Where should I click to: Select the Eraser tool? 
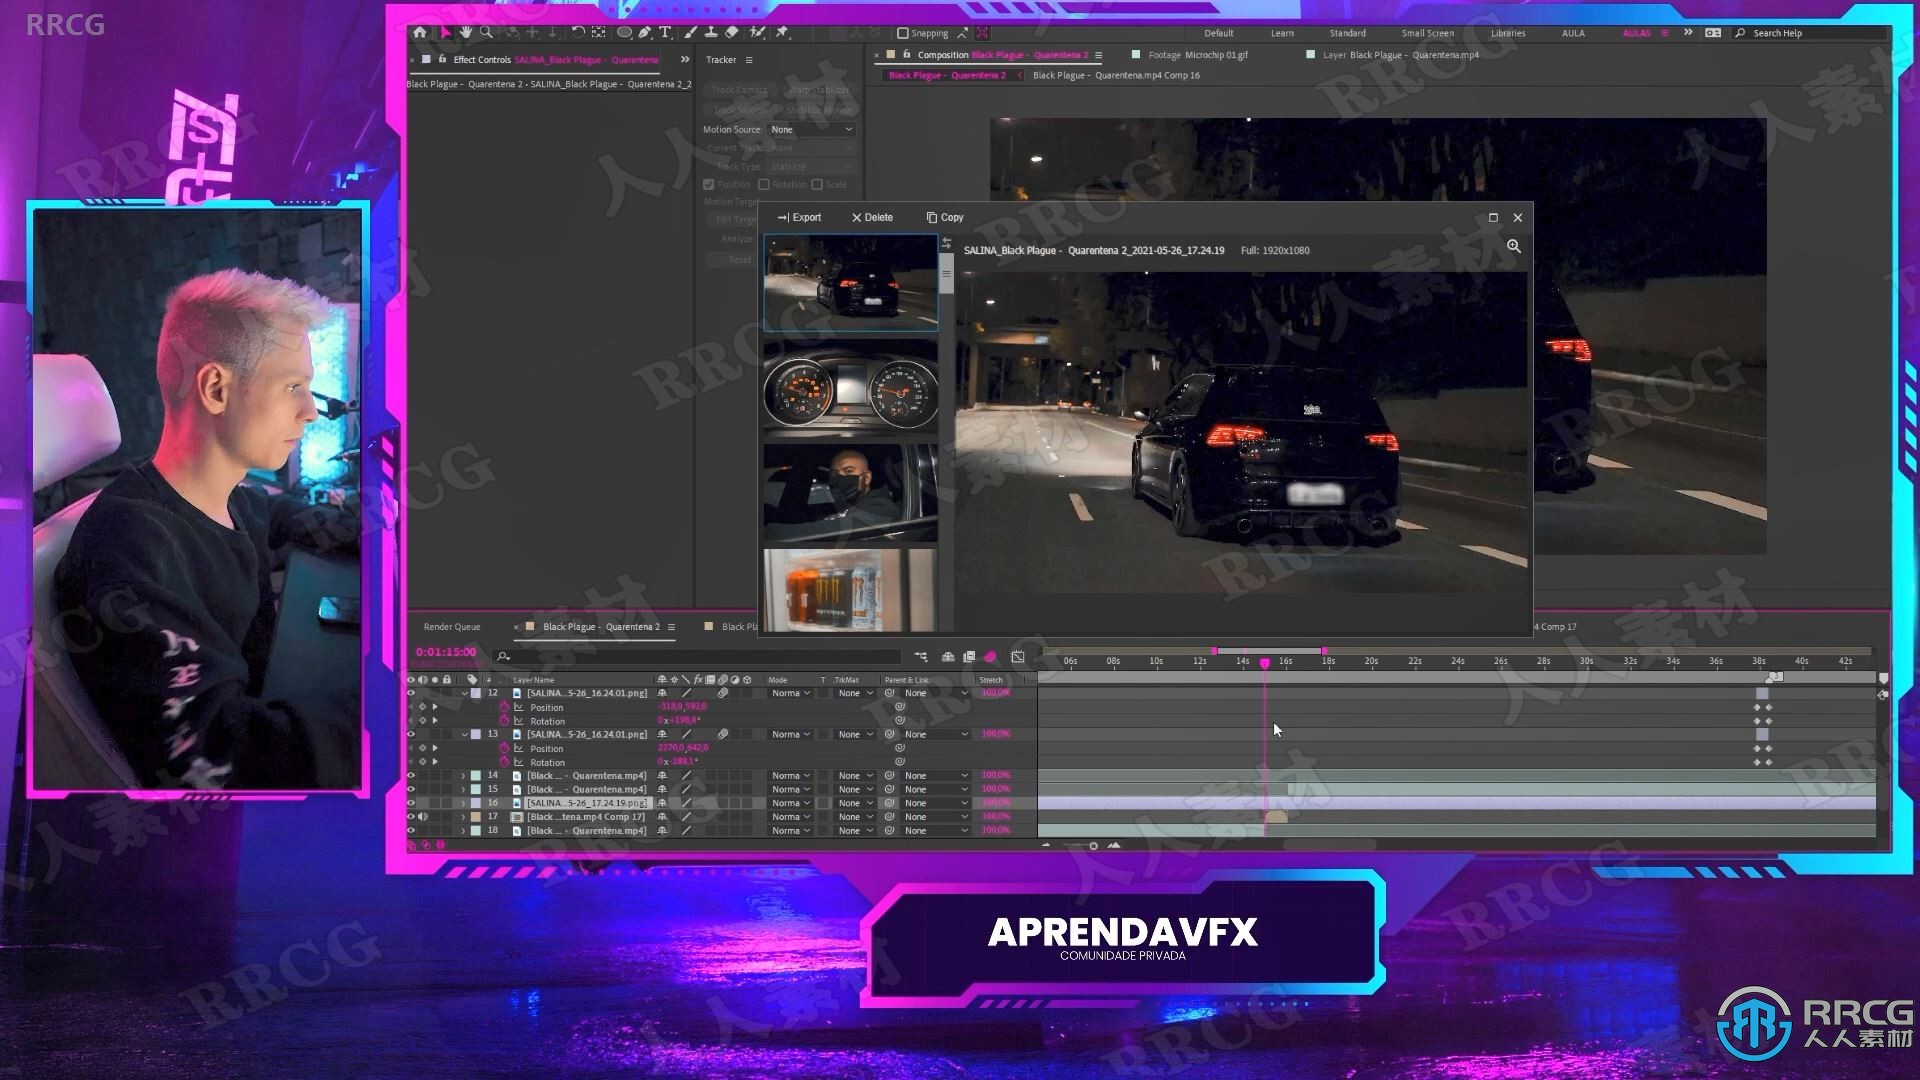732,32
